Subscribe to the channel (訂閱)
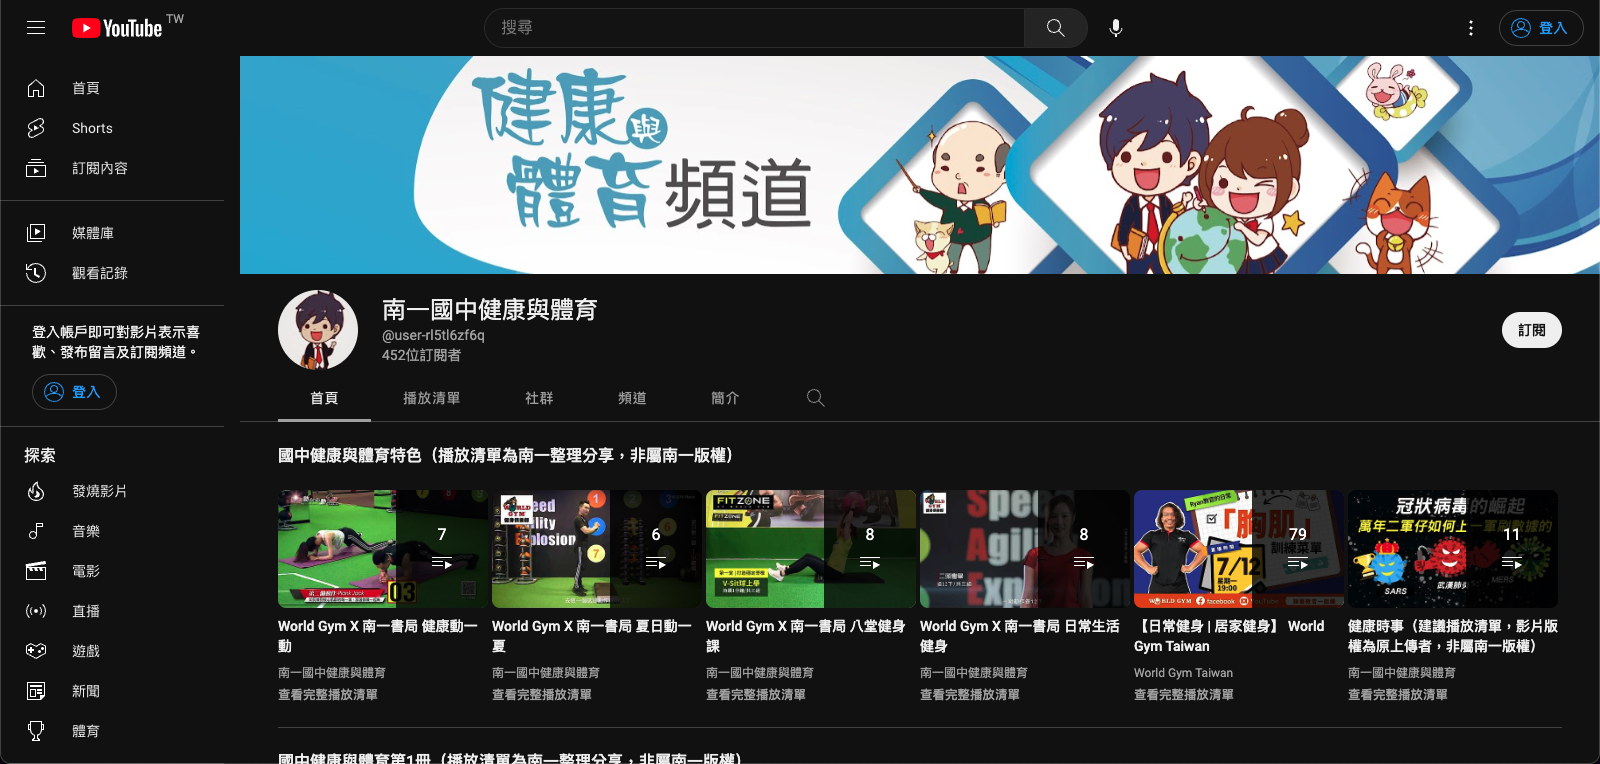Viewport: 1600px width, 764px height. (x=1531, y=330)
